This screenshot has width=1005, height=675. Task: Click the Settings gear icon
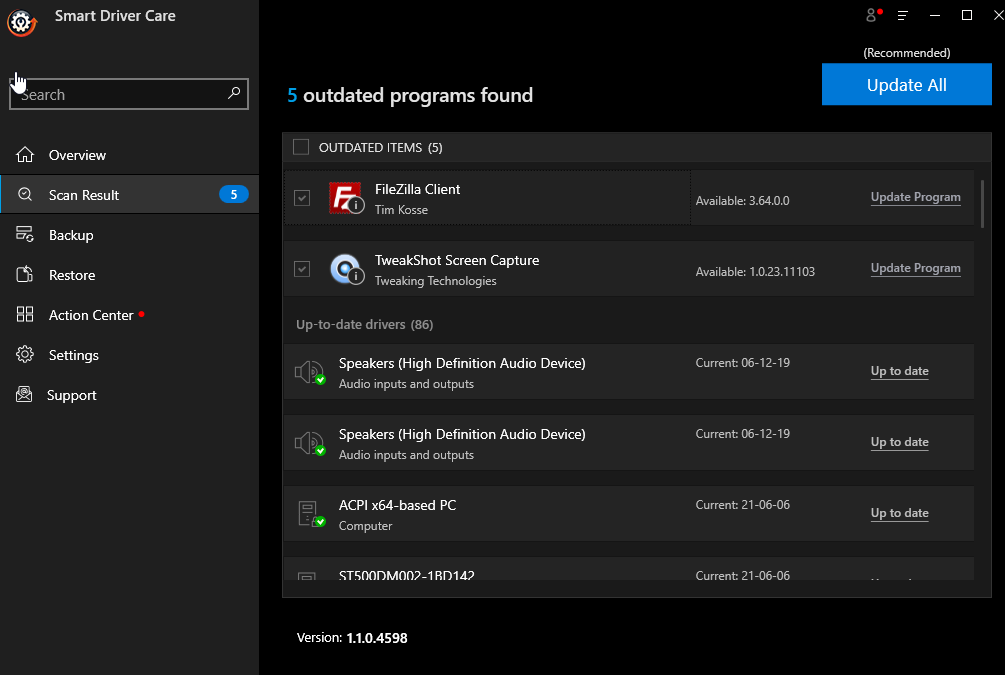click(25, 354)
